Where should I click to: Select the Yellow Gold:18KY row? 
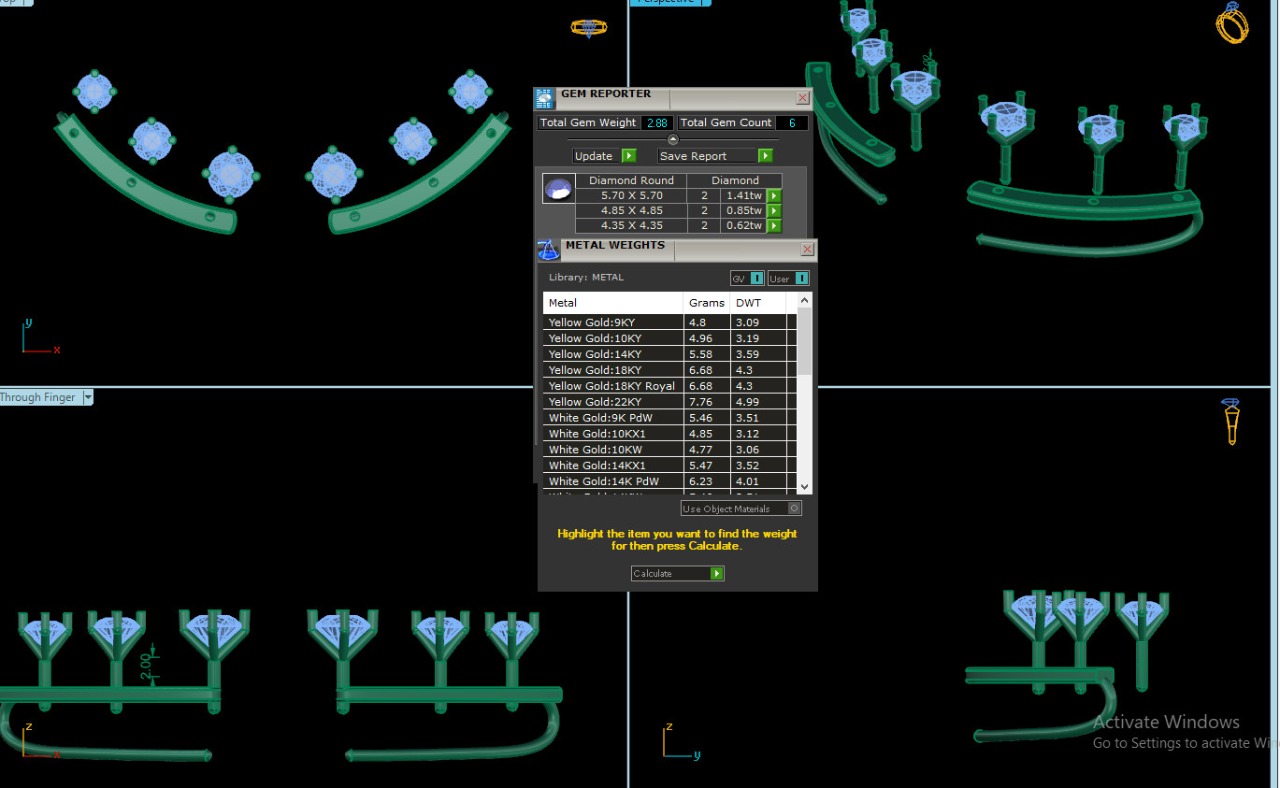click(x=613, y=370)
